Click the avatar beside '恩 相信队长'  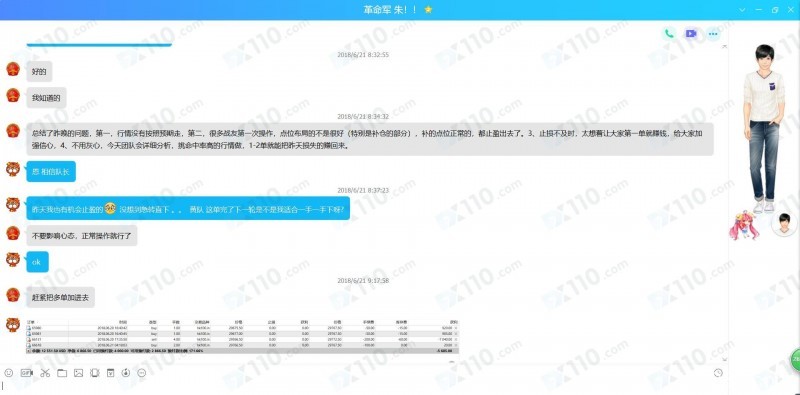(13, 169)
